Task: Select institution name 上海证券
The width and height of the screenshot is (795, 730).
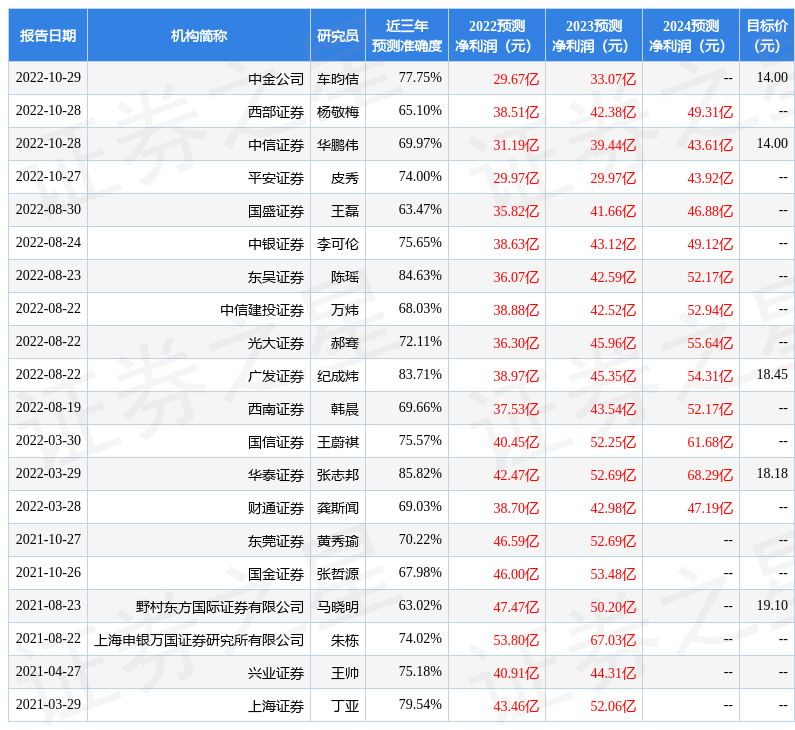Action: tap(276, 706)
